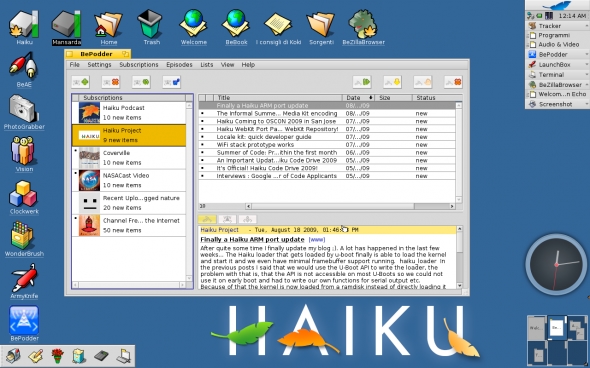The image size is (590, 368).
Task: Open the BeZillaBrowser dropdown arrow in Deskbar
Action: click(587, 85)
